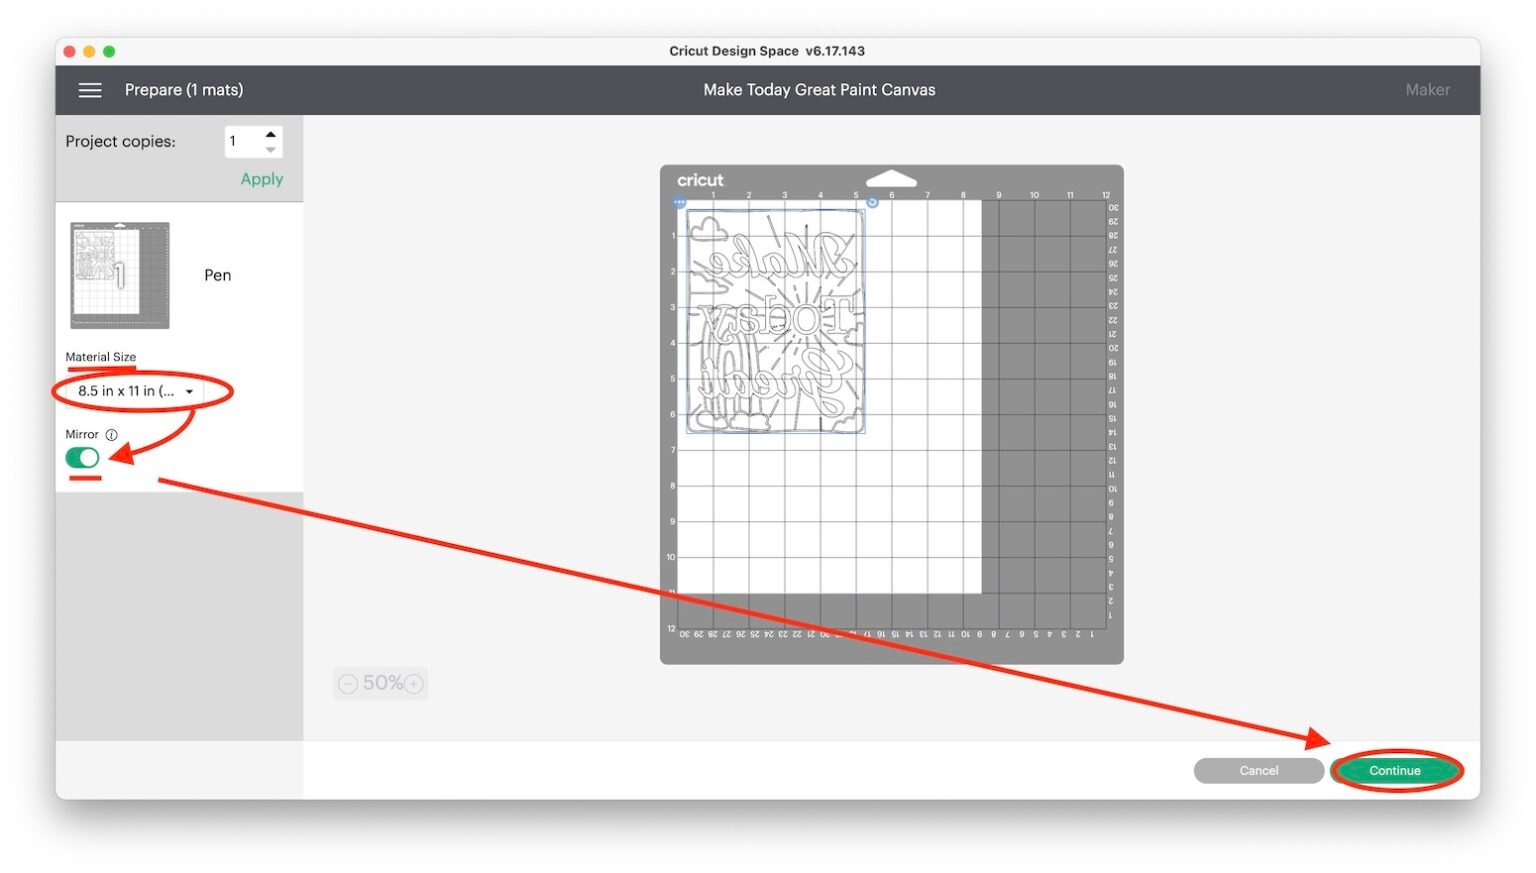Increase Project copies with the up arrow
Screen dimensions: 1536x873
pyautogui.click(x=269, y=135)
